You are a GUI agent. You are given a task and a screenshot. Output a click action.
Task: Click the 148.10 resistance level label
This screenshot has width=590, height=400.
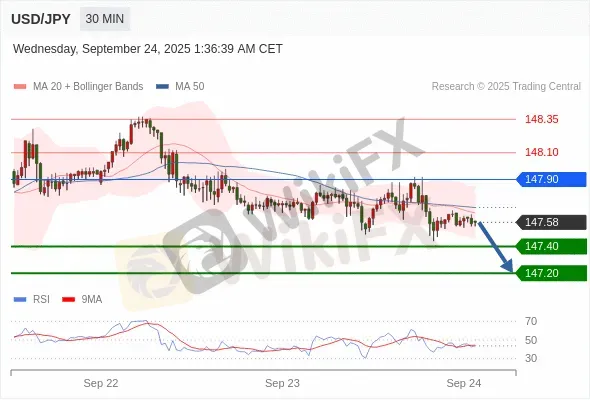pyautogui.click(x=542, y=152)
